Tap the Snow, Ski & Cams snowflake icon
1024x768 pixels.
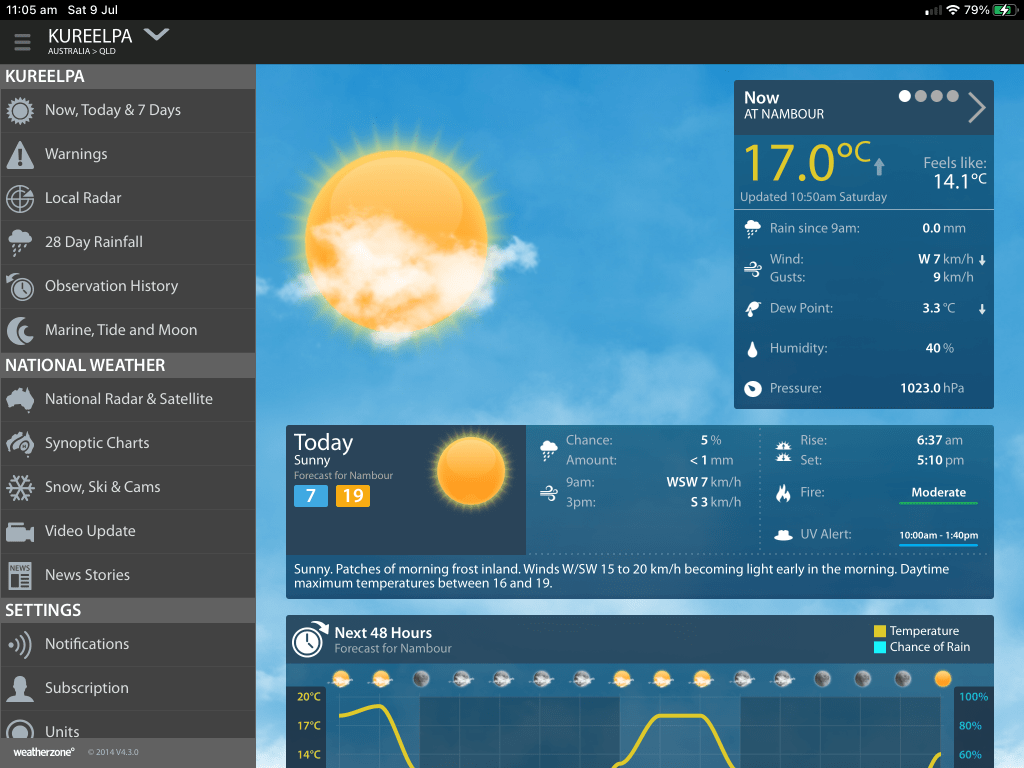[x=20, y=487]
